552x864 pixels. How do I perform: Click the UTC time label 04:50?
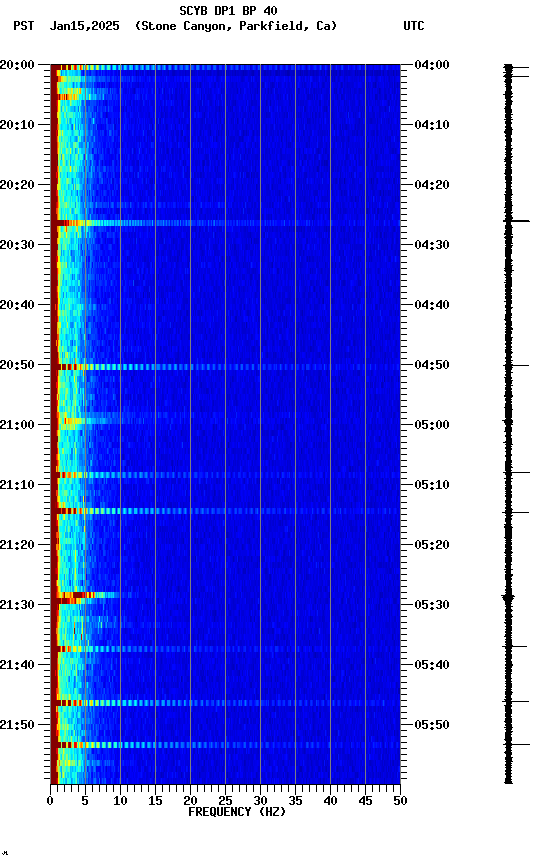(x=432, y=365)
